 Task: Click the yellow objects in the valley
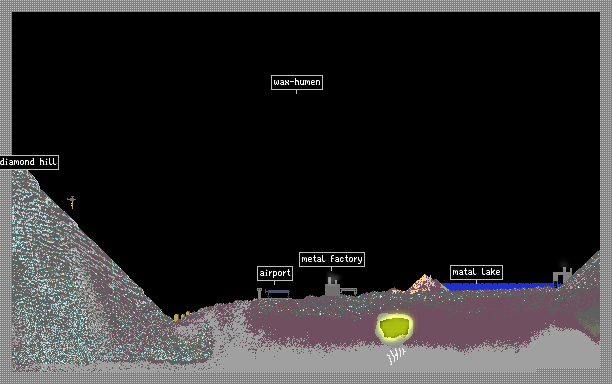click(181, 316)
